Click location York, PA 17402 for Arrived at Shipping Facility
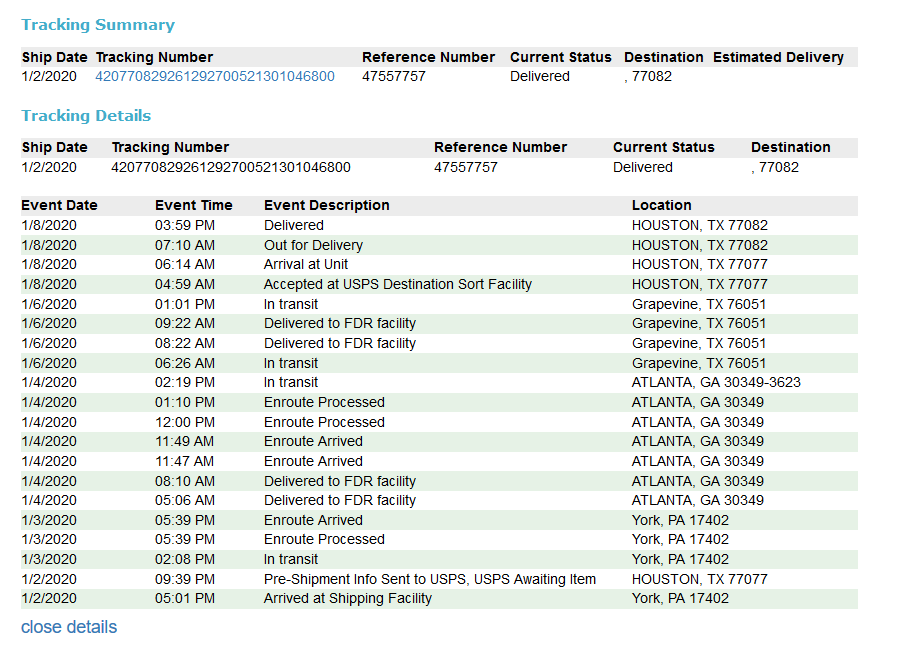910x653 pixels. pyautogui.click(x=680, y=598)
